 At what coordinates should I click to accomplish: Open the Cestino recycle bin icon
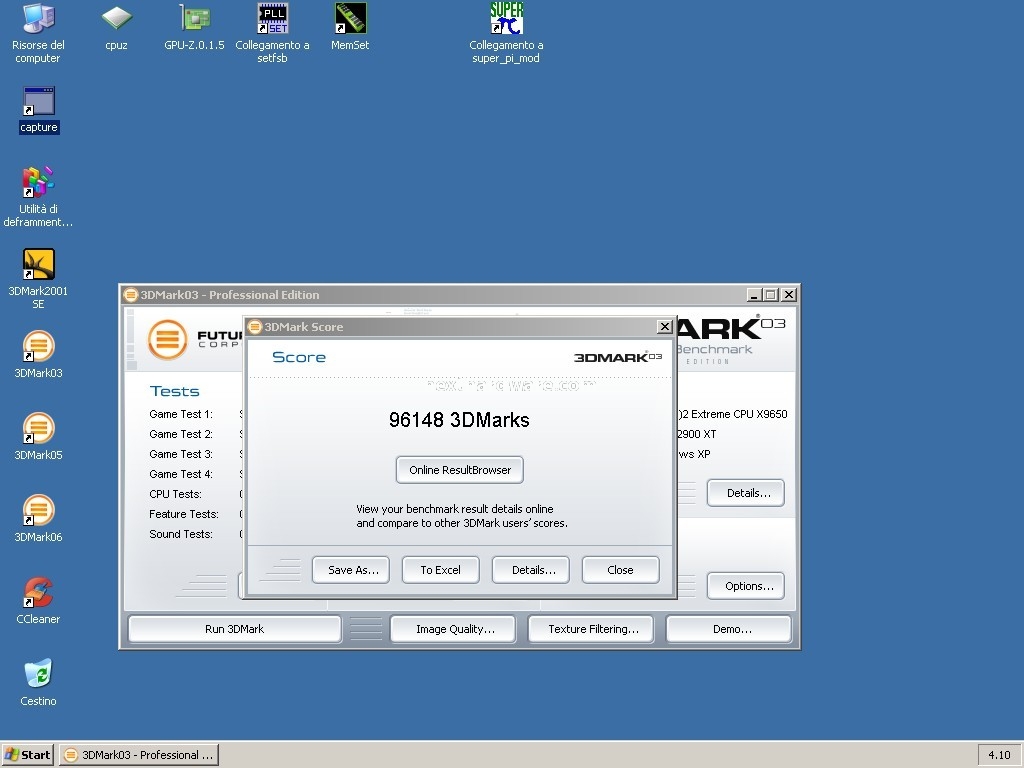[x=38, y=683]
